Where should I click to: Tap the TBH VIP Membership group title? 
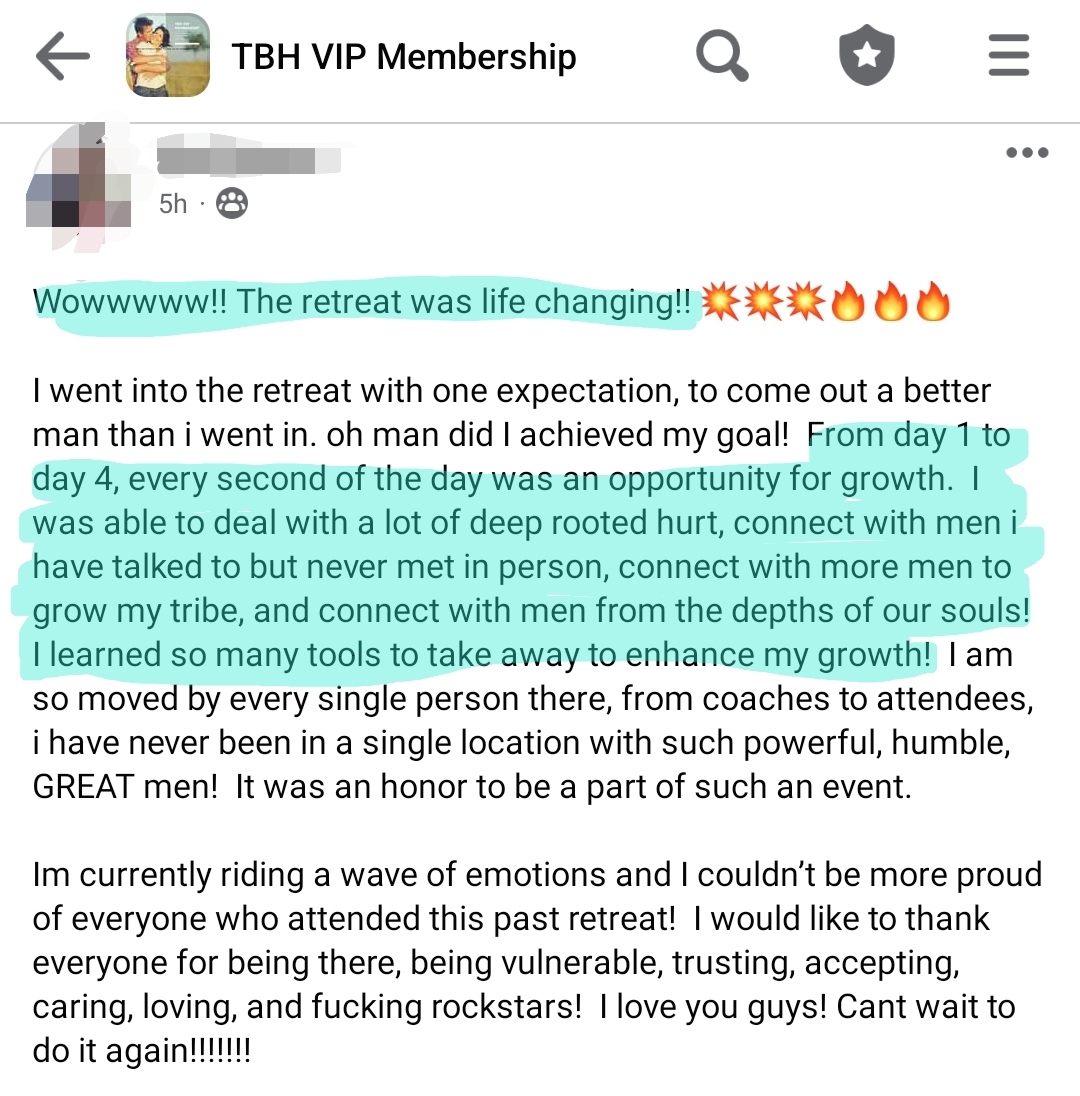pyautogui.click(x=404, y=57)
